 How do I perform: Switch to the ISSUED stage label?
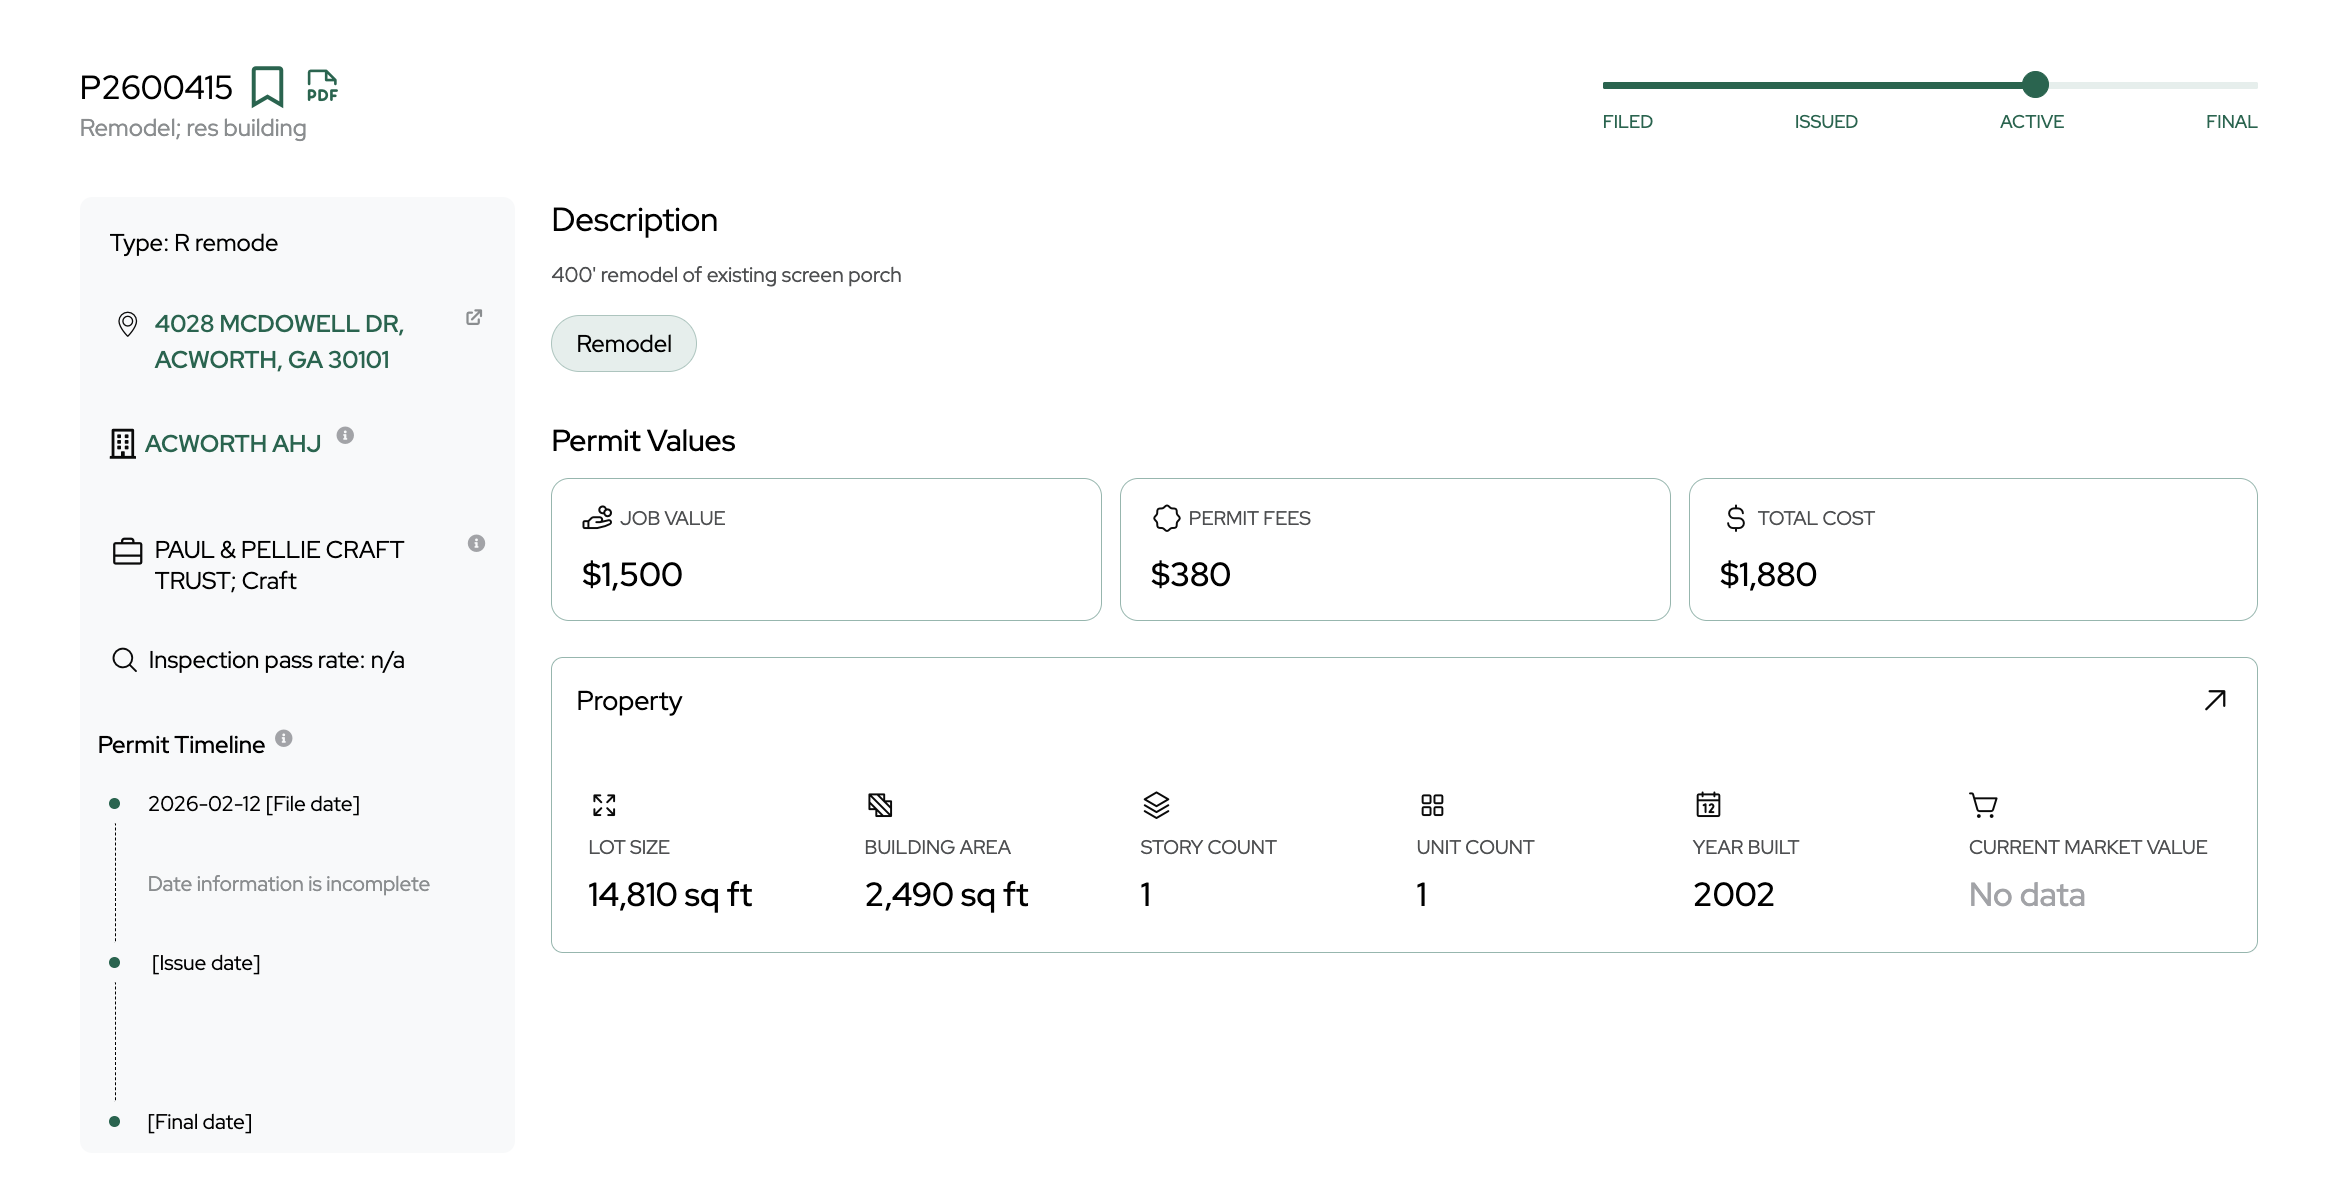pyautogui.click(x=1825, y=121)
